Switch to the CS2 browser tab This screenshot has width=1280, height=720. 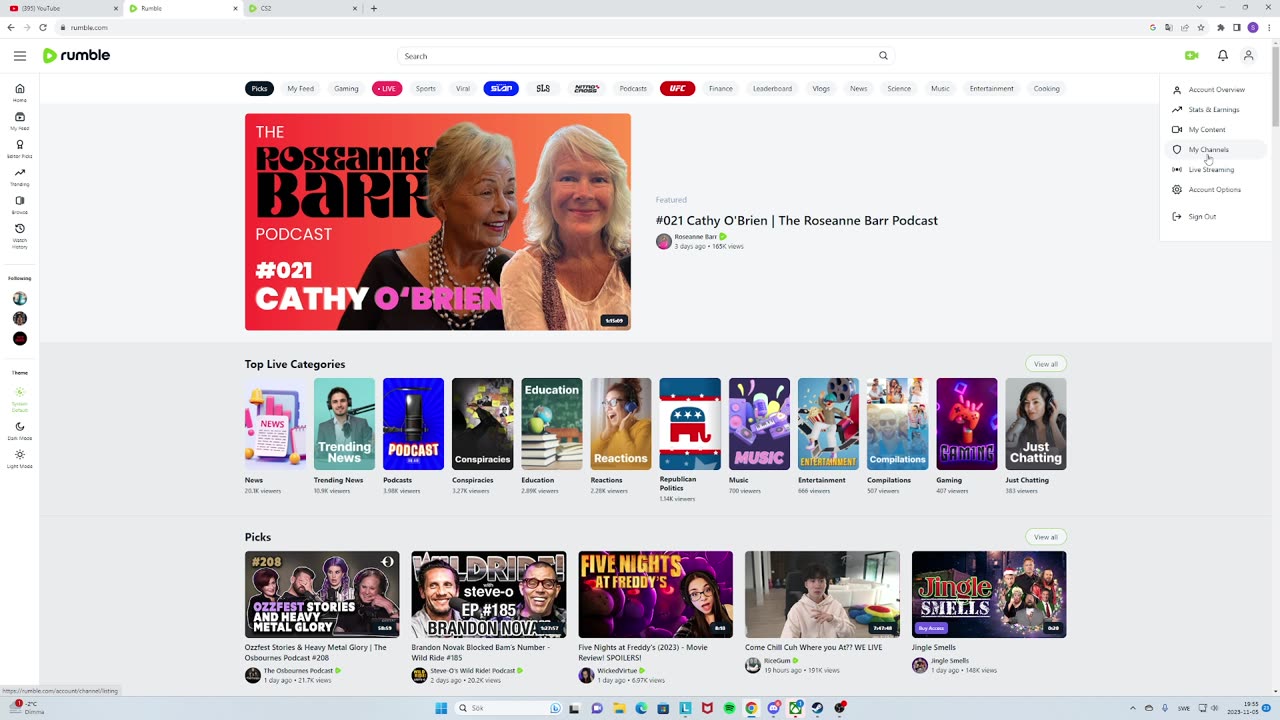(x=302, y=8)
